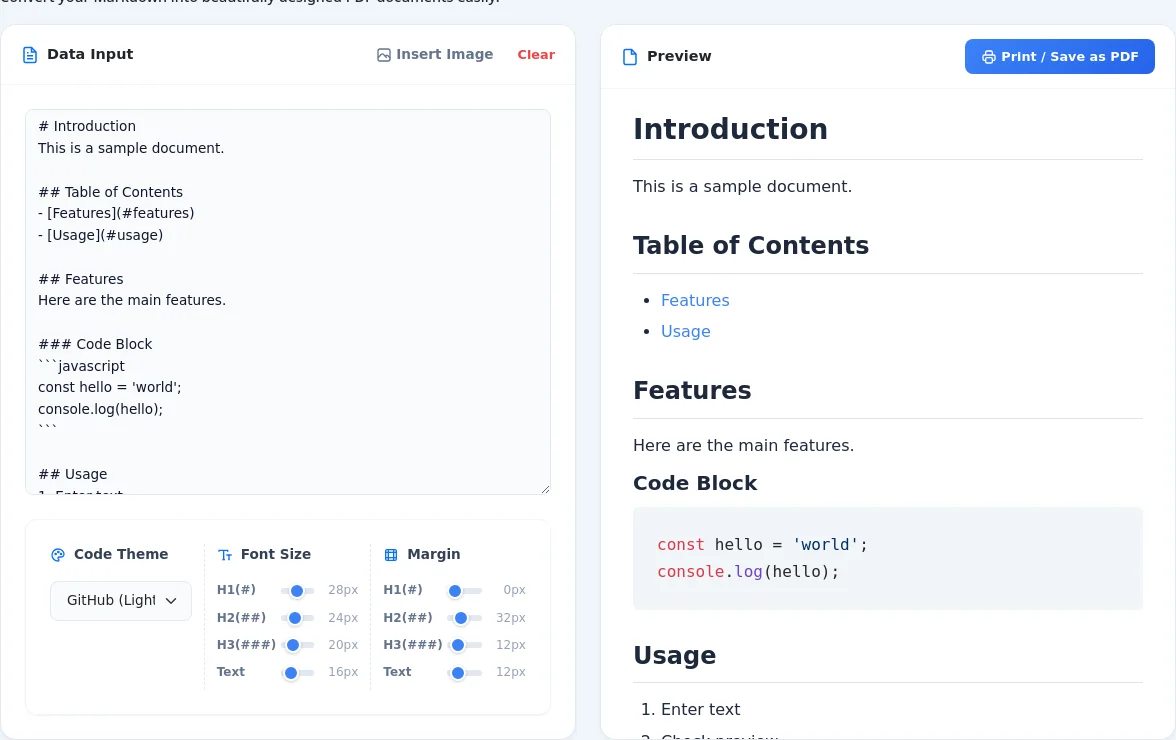Click the 'Data Input' panel title
This screenshot has width=1176, height=740.
[90, 54]
